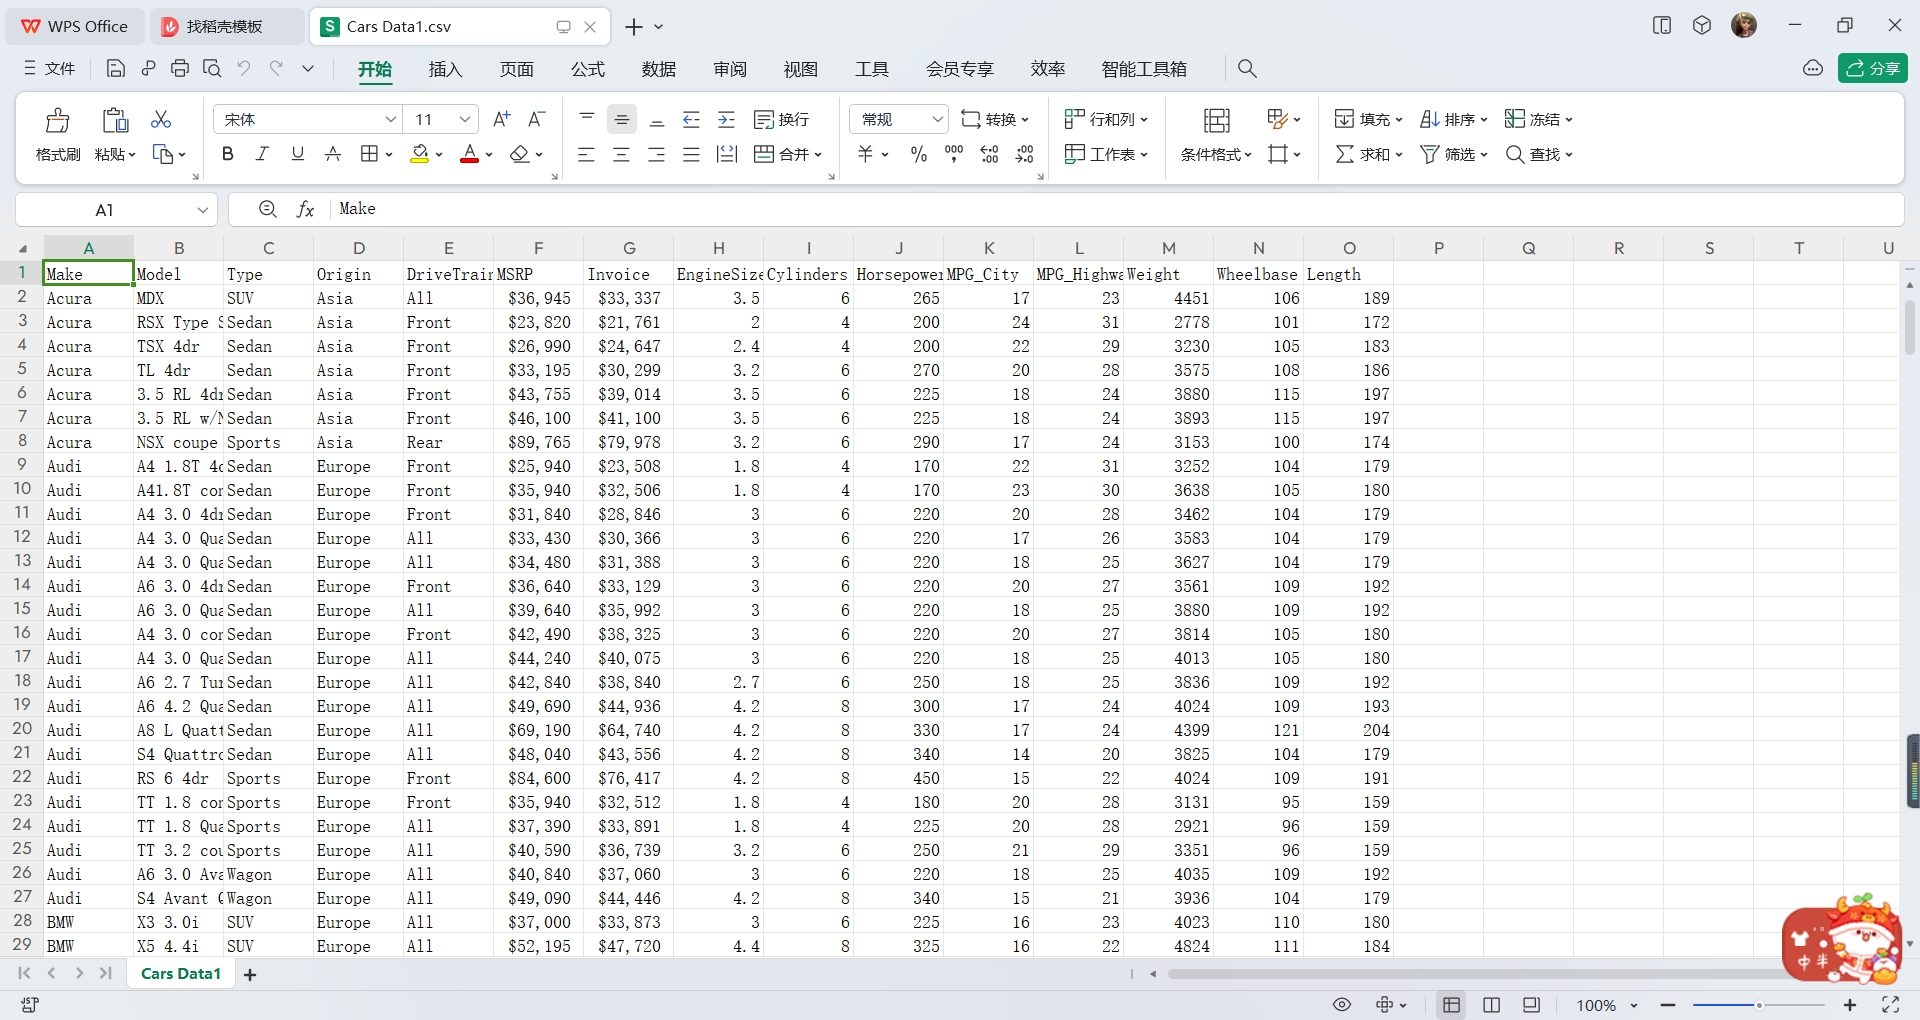Click the Fill (填充) button
This screenshot has width=1920, height=1020.
(x=1368, y=119)
